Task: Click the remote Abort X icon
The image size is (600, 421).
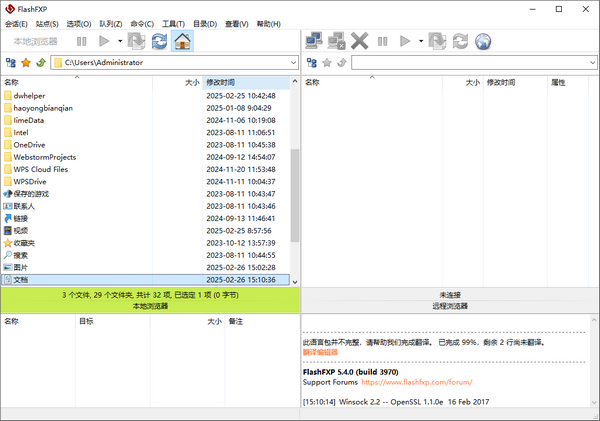Action: point(360,41)
